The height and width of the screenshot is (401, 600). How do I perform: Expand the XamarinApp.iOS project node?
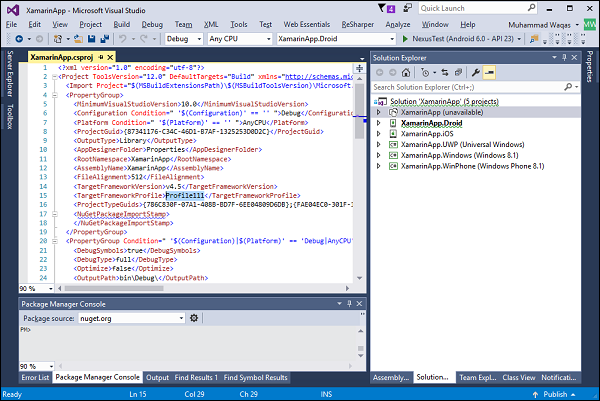[380, 135]
